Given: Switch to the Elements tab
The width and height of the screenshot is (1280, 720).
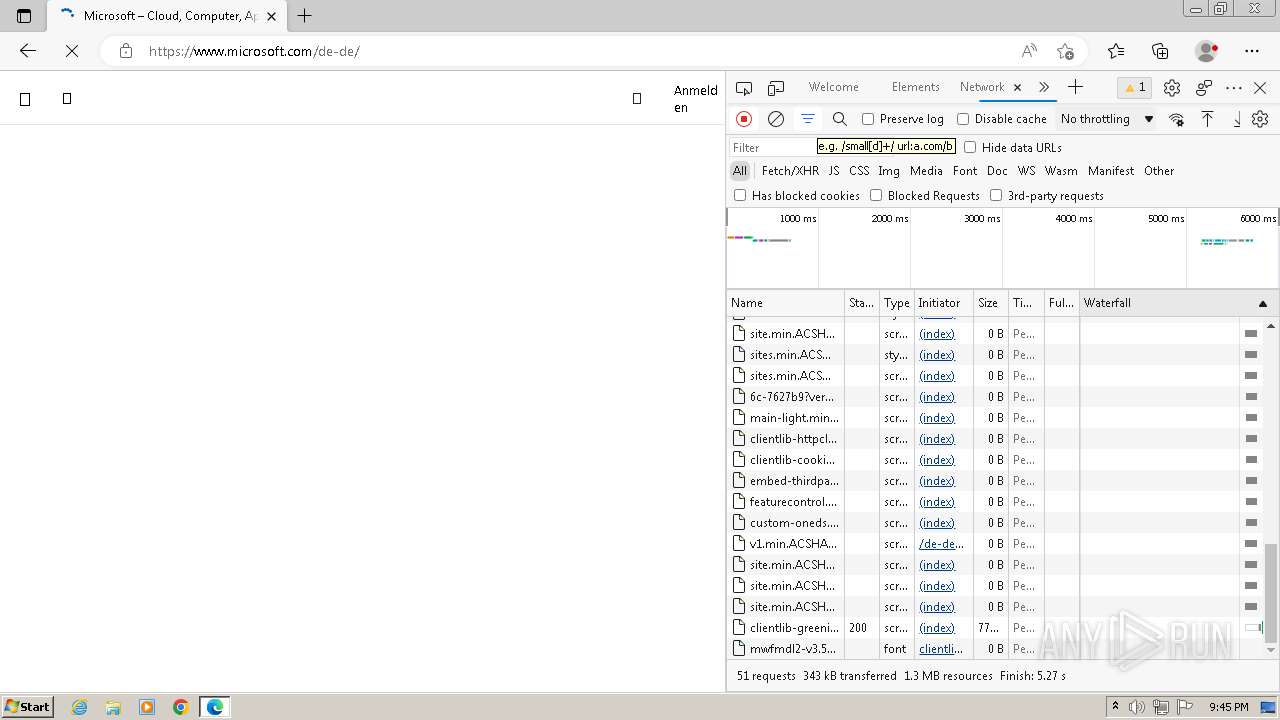Looking at the screenshot, I should [915, 87].
